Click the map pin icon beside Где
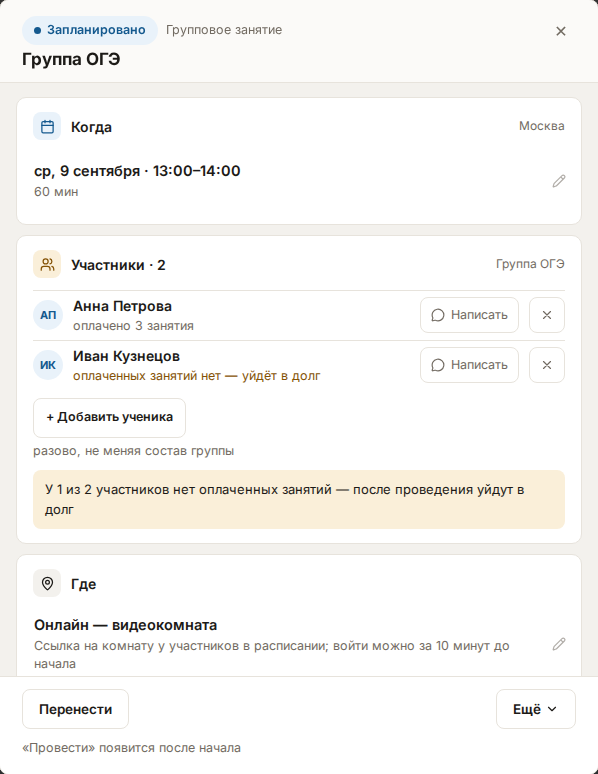The width and height of the screenshot is (598, 774). (x=47, y=583)
